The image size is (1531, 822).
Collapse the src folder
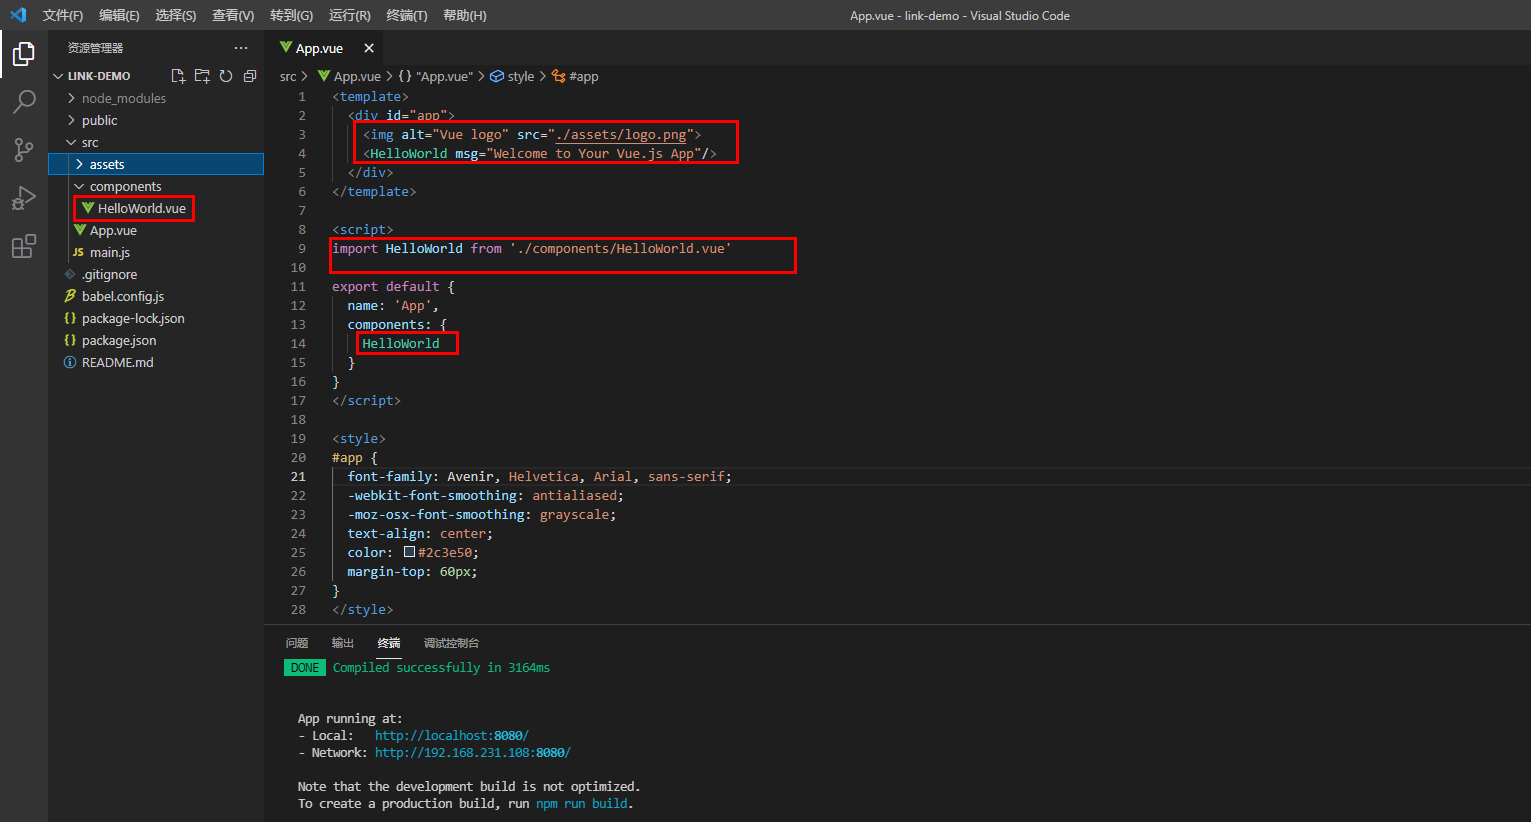[x=71, y=142]
